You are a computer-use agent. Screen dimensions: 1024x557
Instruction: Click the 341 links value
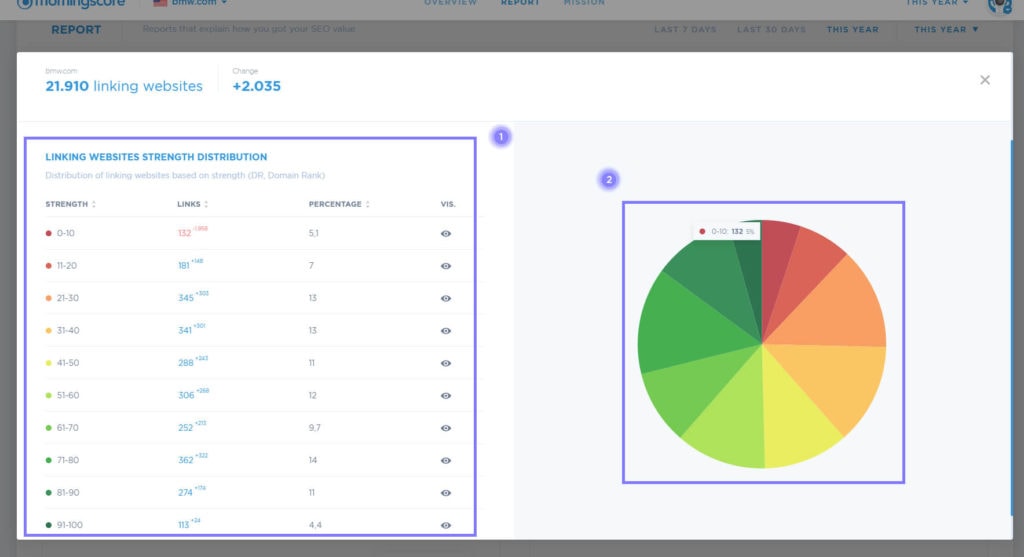[184, 331]
